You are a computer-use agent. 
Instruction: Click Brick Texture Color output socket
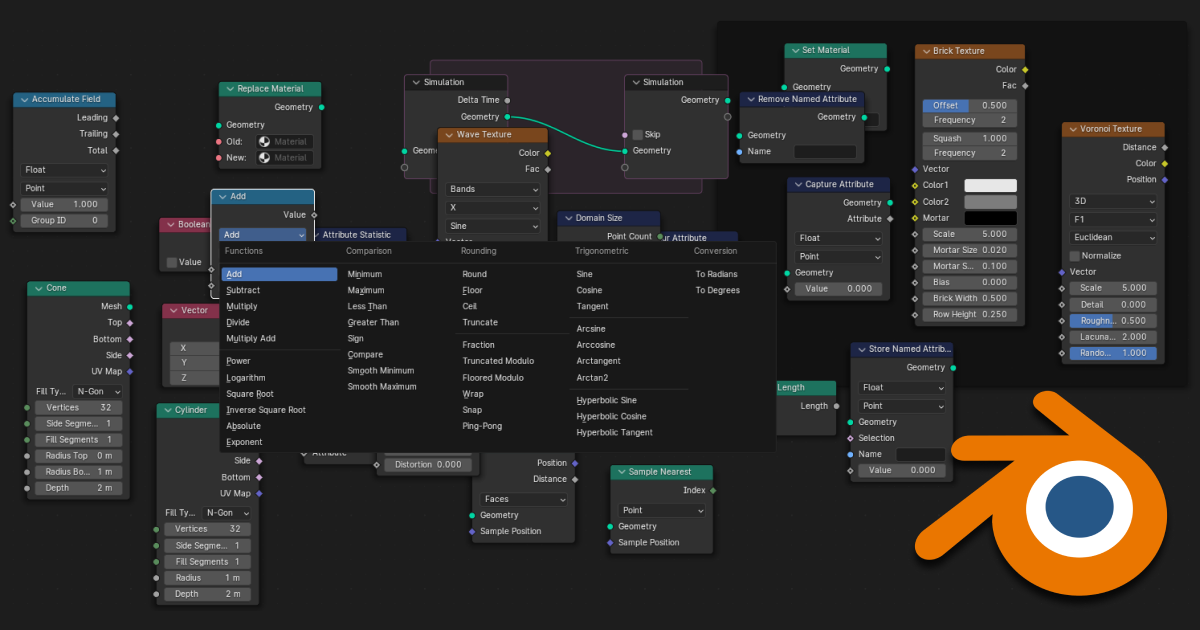[x=1025, y=70]
